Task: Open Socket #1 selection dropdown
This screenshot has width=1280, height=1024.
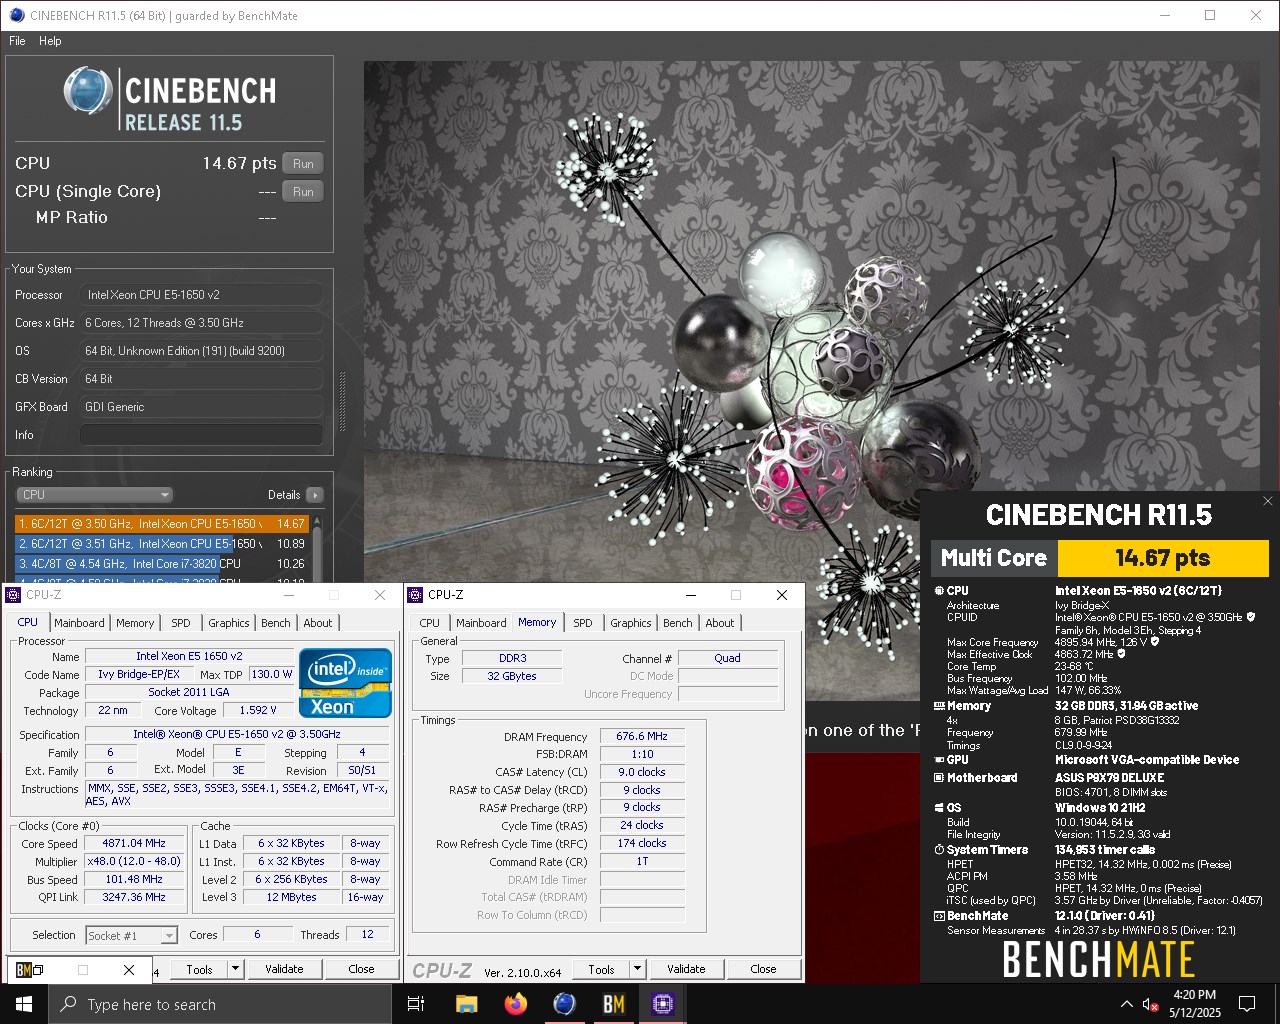Action: (x=131, y=936)
